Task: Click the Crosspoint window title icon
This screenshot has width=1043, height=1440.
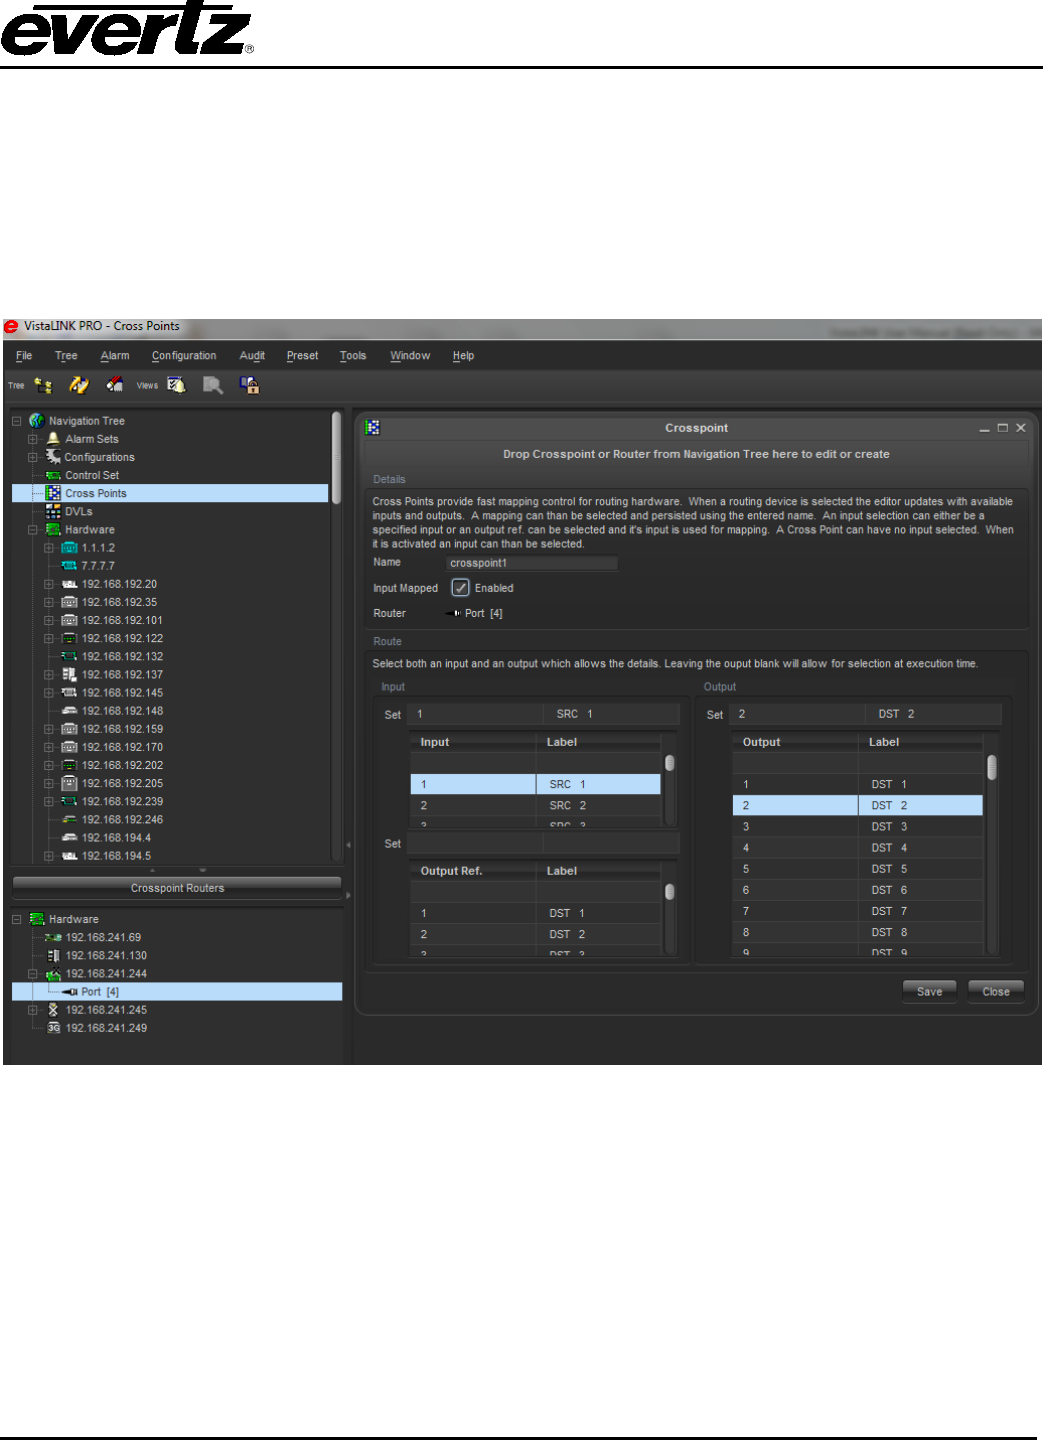Action: tap(373, 428)
